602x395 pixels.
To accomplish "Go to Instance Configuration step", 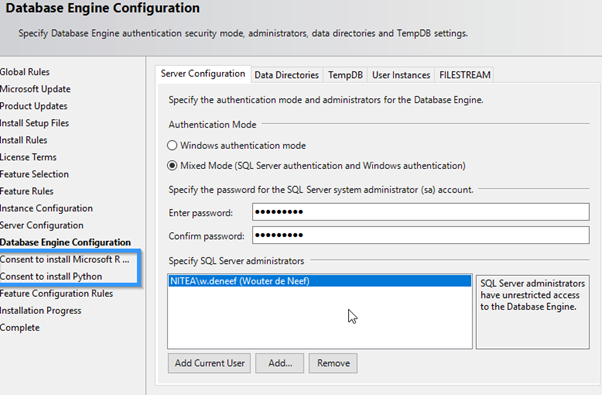I will 46,208.
